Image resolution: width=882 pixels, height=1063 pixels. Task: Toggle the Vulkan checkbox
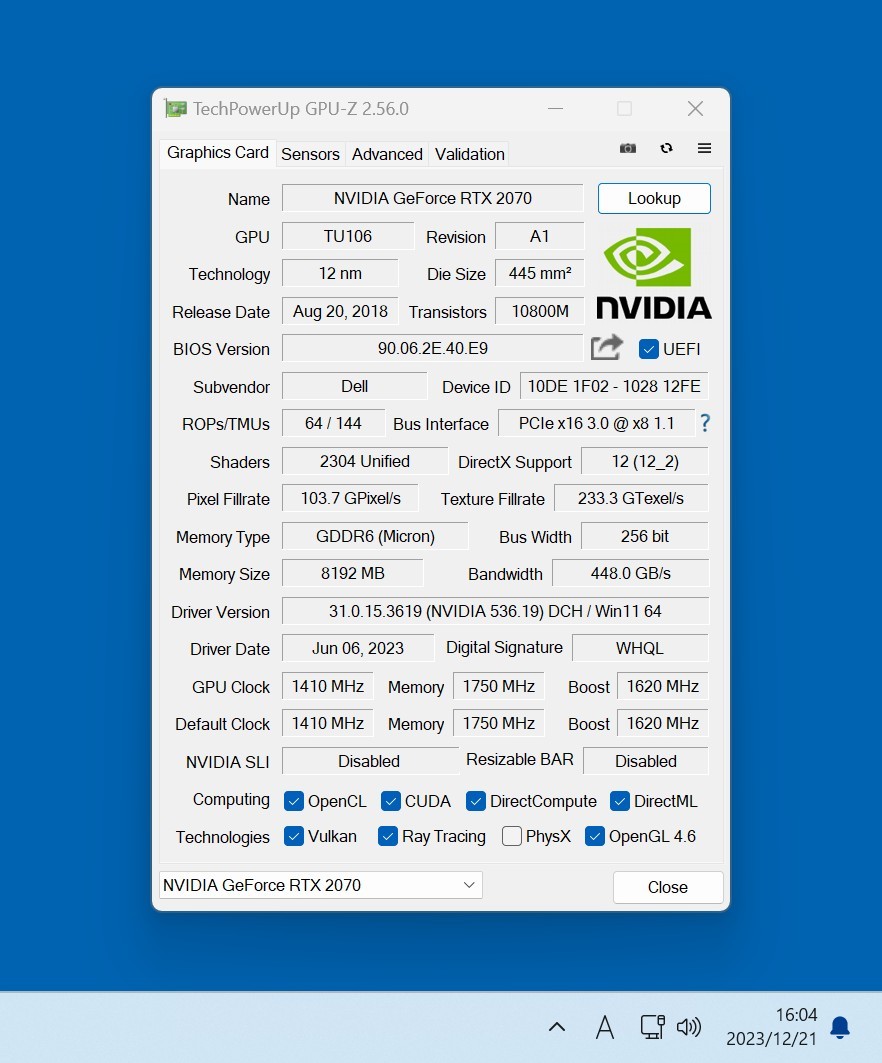coord(294,836)
